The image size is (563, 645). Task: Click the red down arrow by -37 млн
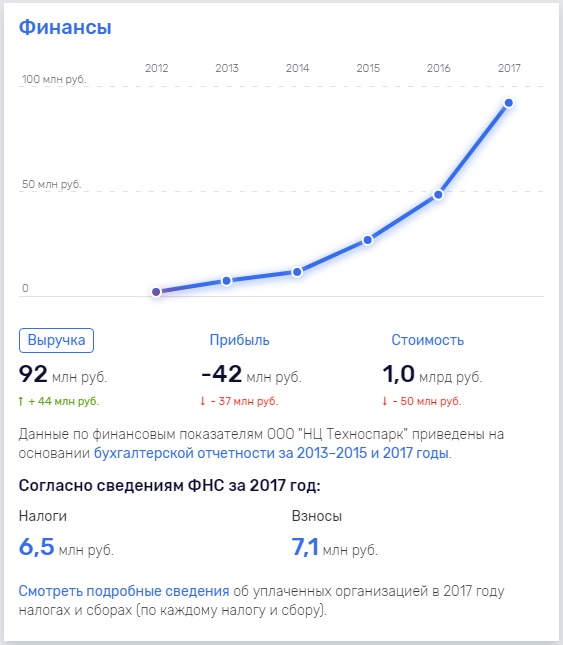point(202,401)
